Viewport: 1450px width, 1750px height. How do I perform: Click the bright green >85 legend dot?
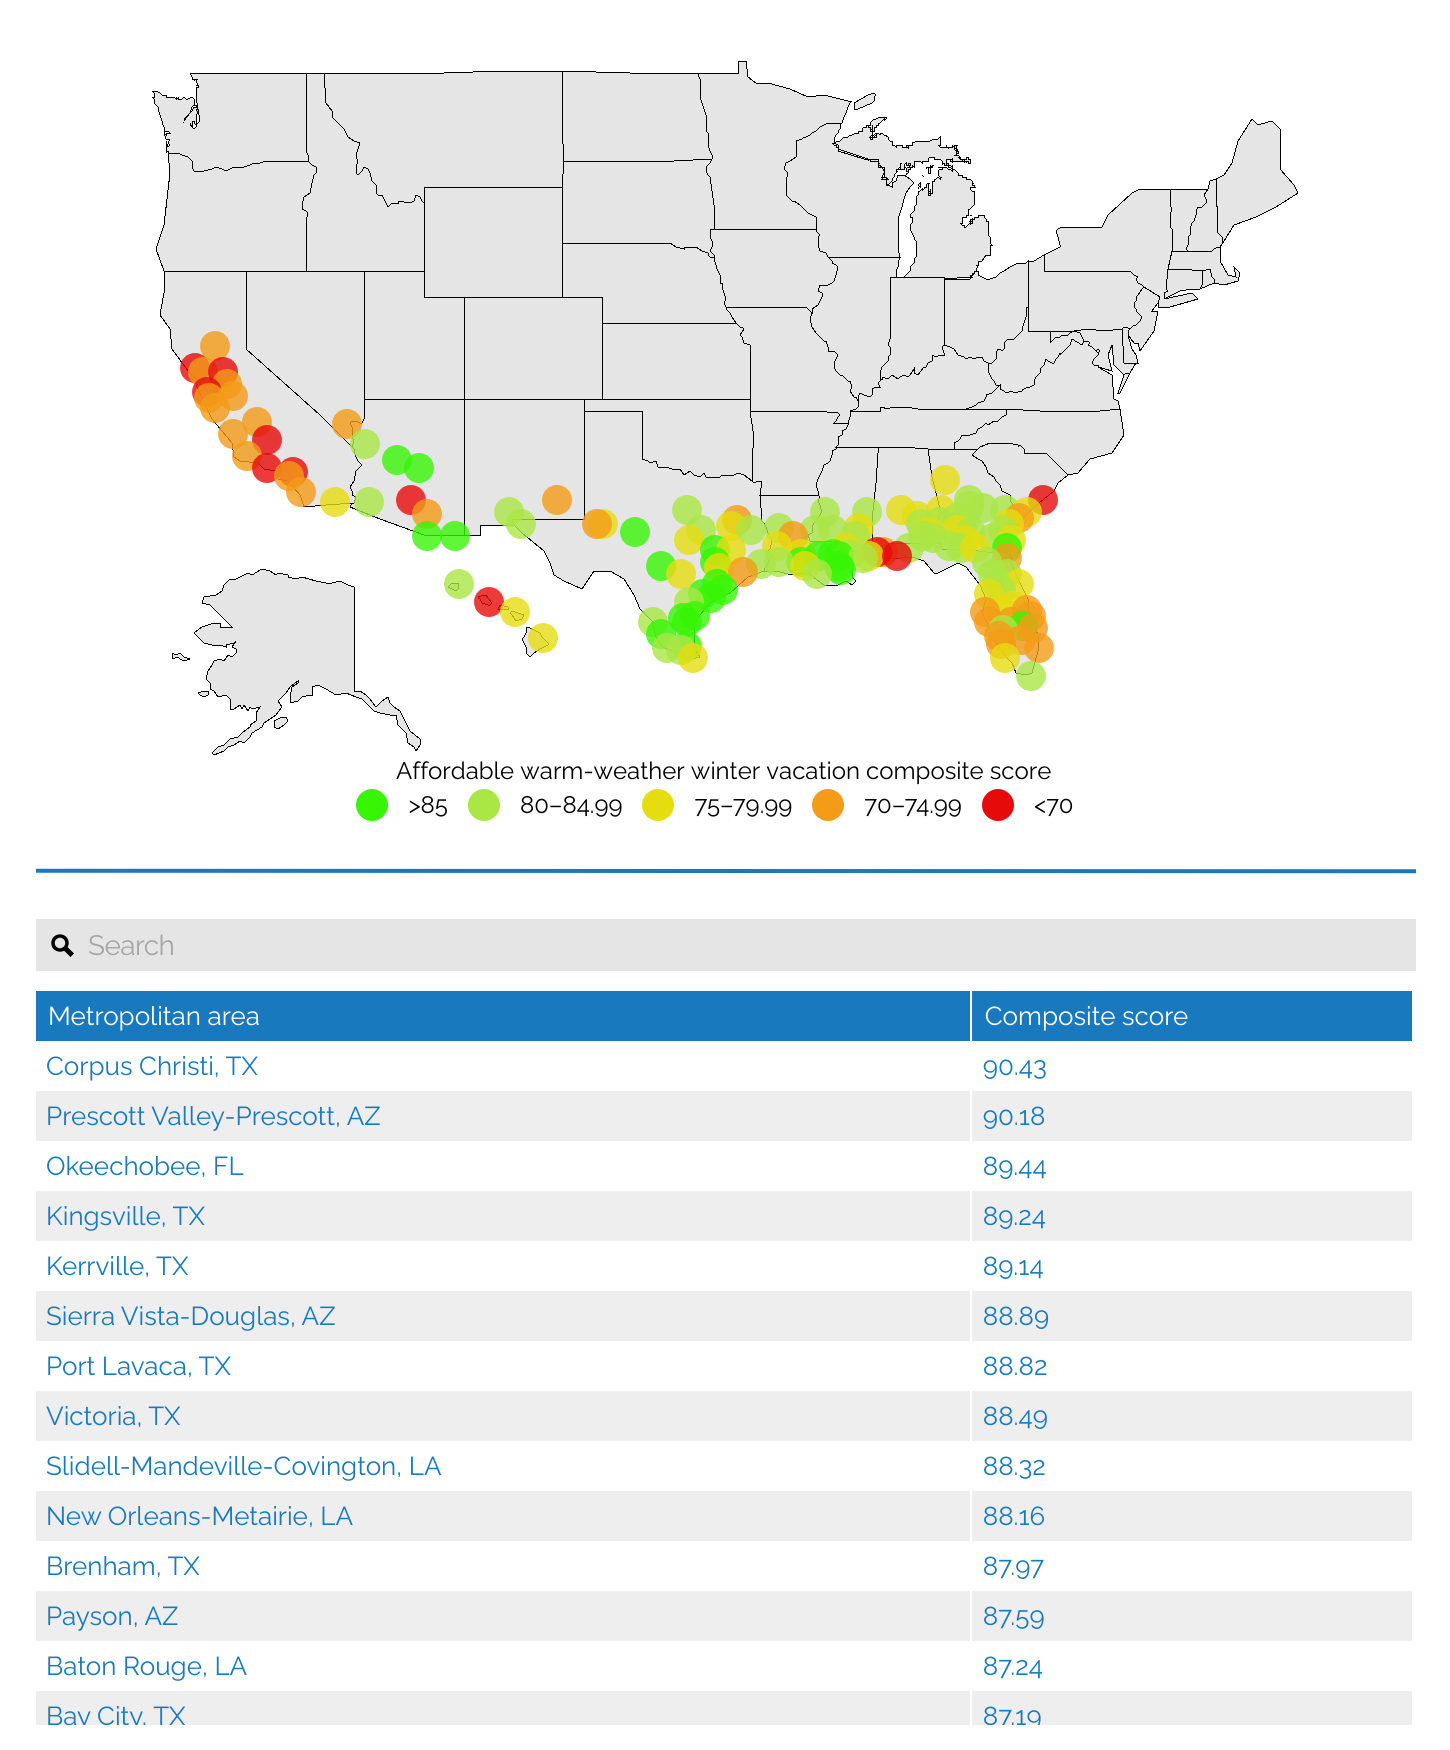[x=372, y=805]
